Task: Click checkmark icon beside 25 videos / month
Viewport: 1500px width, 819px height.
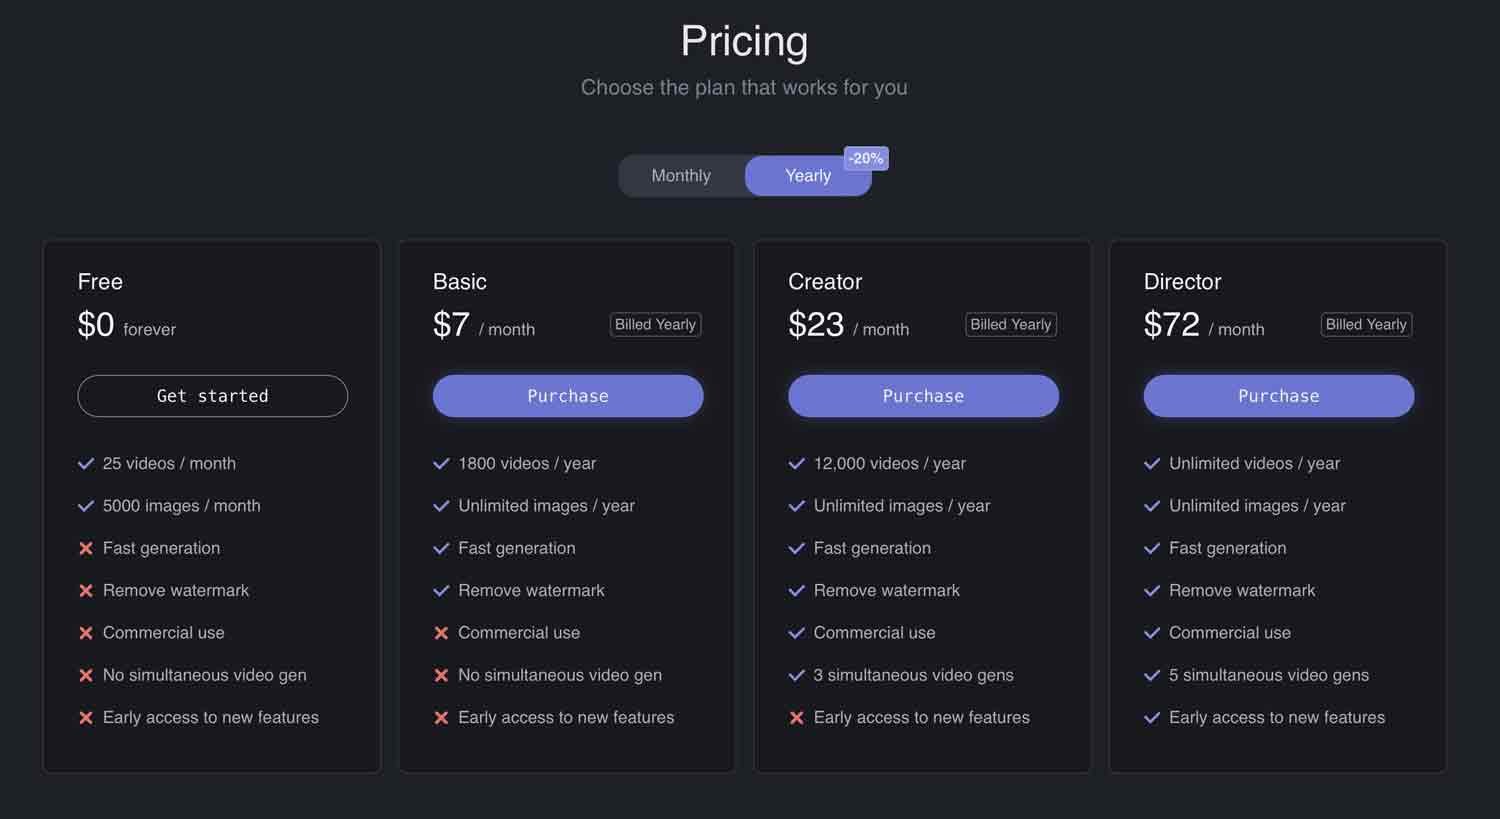Action: pos(86,464)
